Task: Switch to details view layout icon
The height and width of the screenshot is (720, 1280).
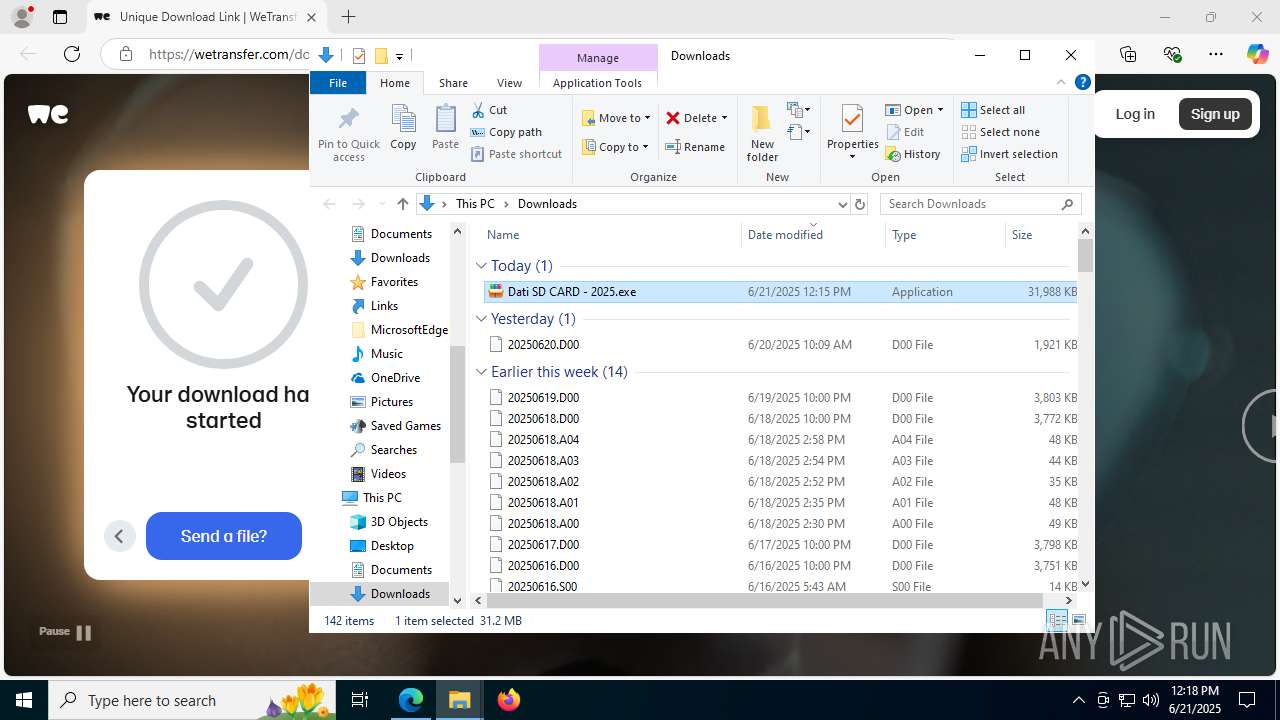Action: 1057,621
